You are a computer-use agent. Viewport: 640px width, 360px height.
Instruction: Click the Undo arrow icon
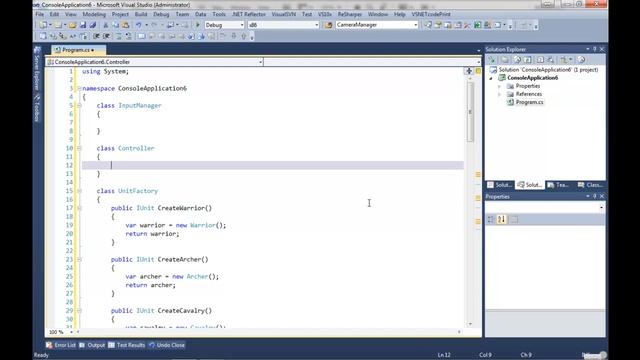(x=139, y=25)
